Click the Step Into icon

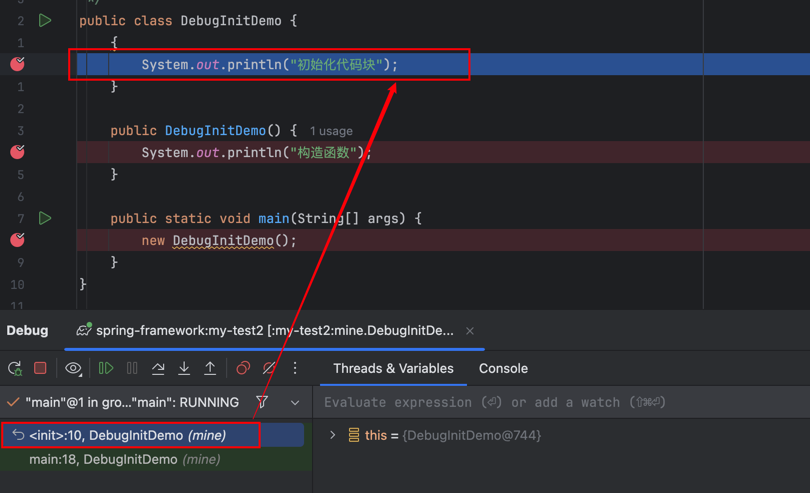pos(184,369)
